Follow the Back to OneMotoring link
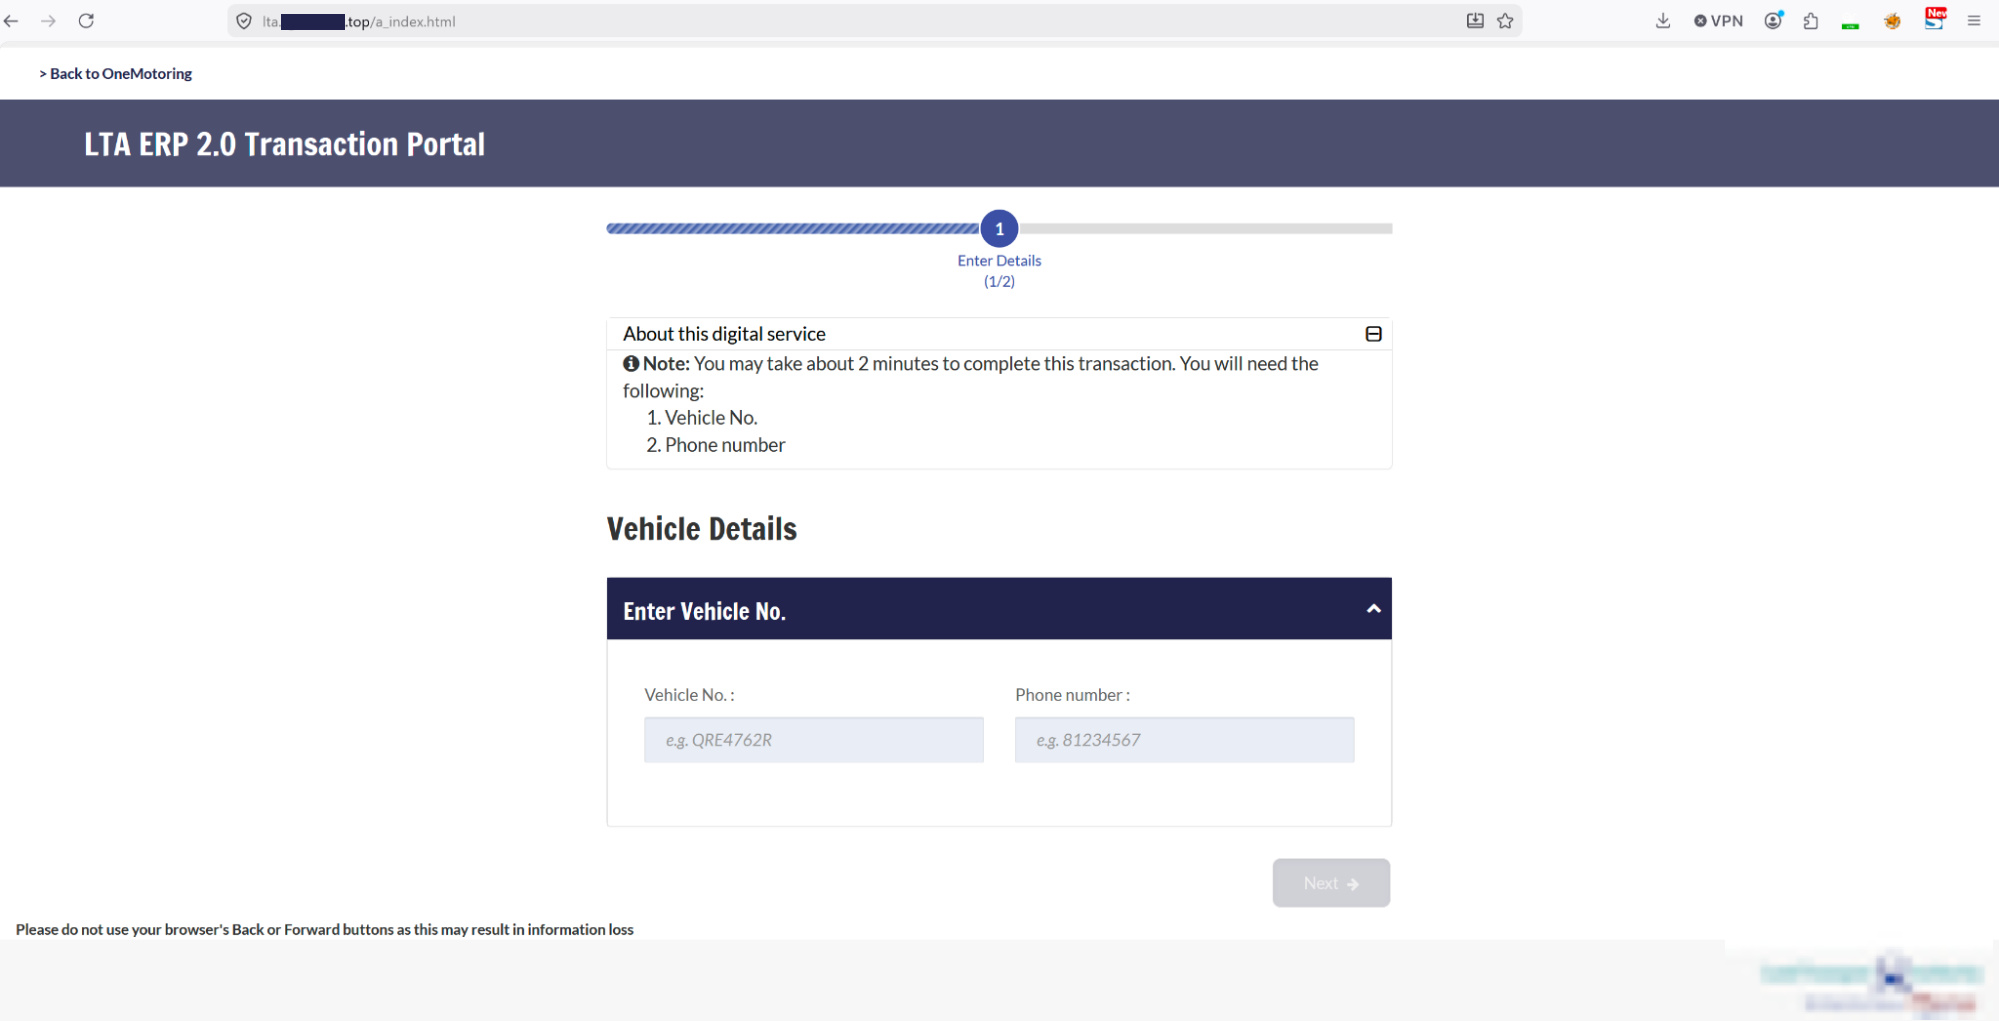Image resolution: width=1999 pixels, height=1021 pixels. point(116,74)
